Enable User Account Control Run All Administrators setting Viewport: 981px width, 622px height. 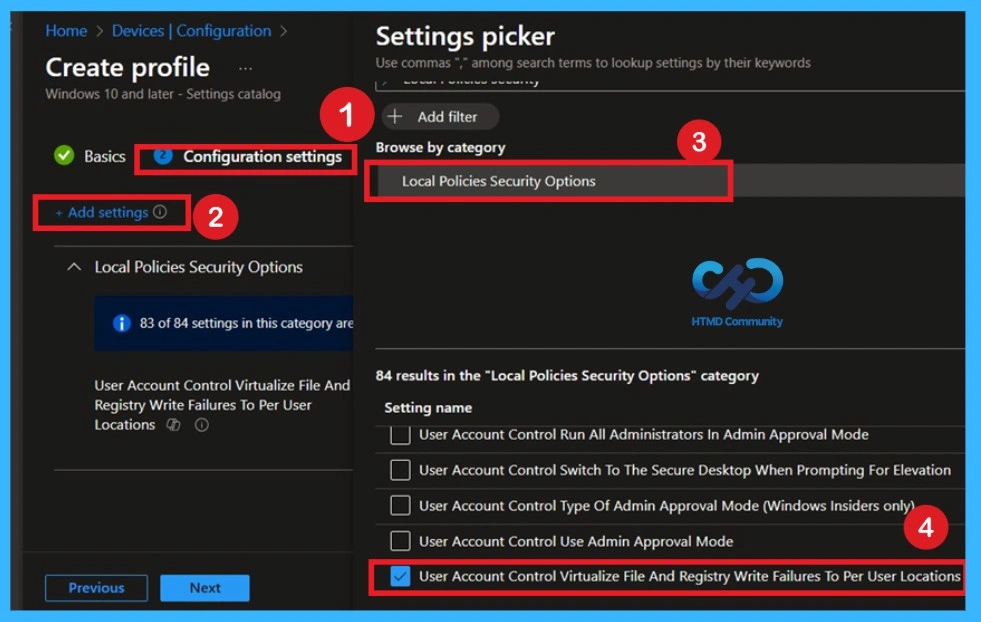pos(400,434)
